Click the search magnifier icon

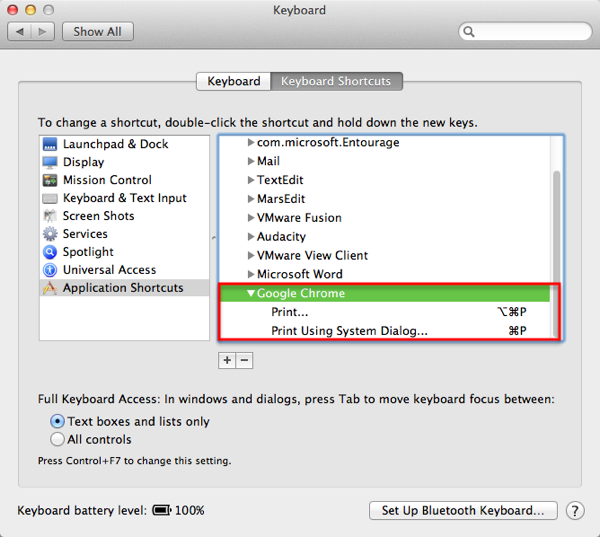tap(469, 31)
